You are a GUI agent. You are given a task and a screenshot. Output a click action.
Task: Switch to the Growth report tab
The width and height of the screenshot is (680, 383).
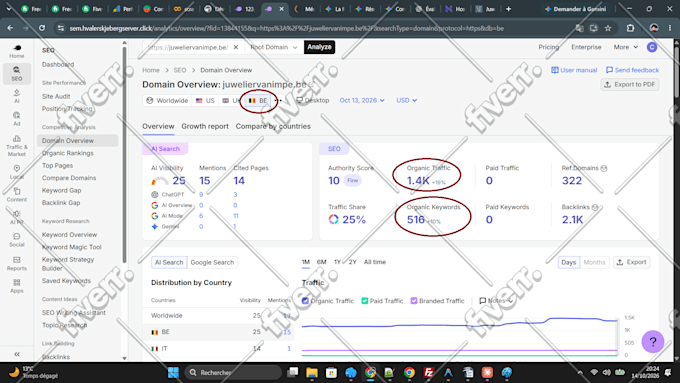205,126
